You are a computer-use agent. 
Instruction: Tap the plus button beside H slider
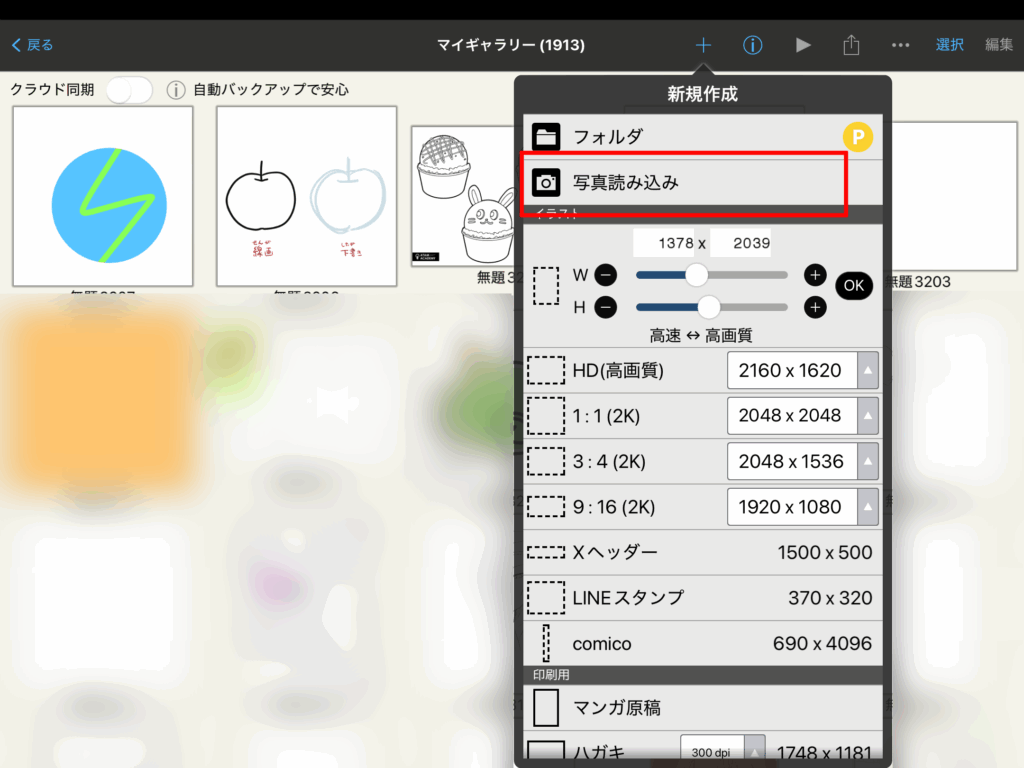(815, 307)
